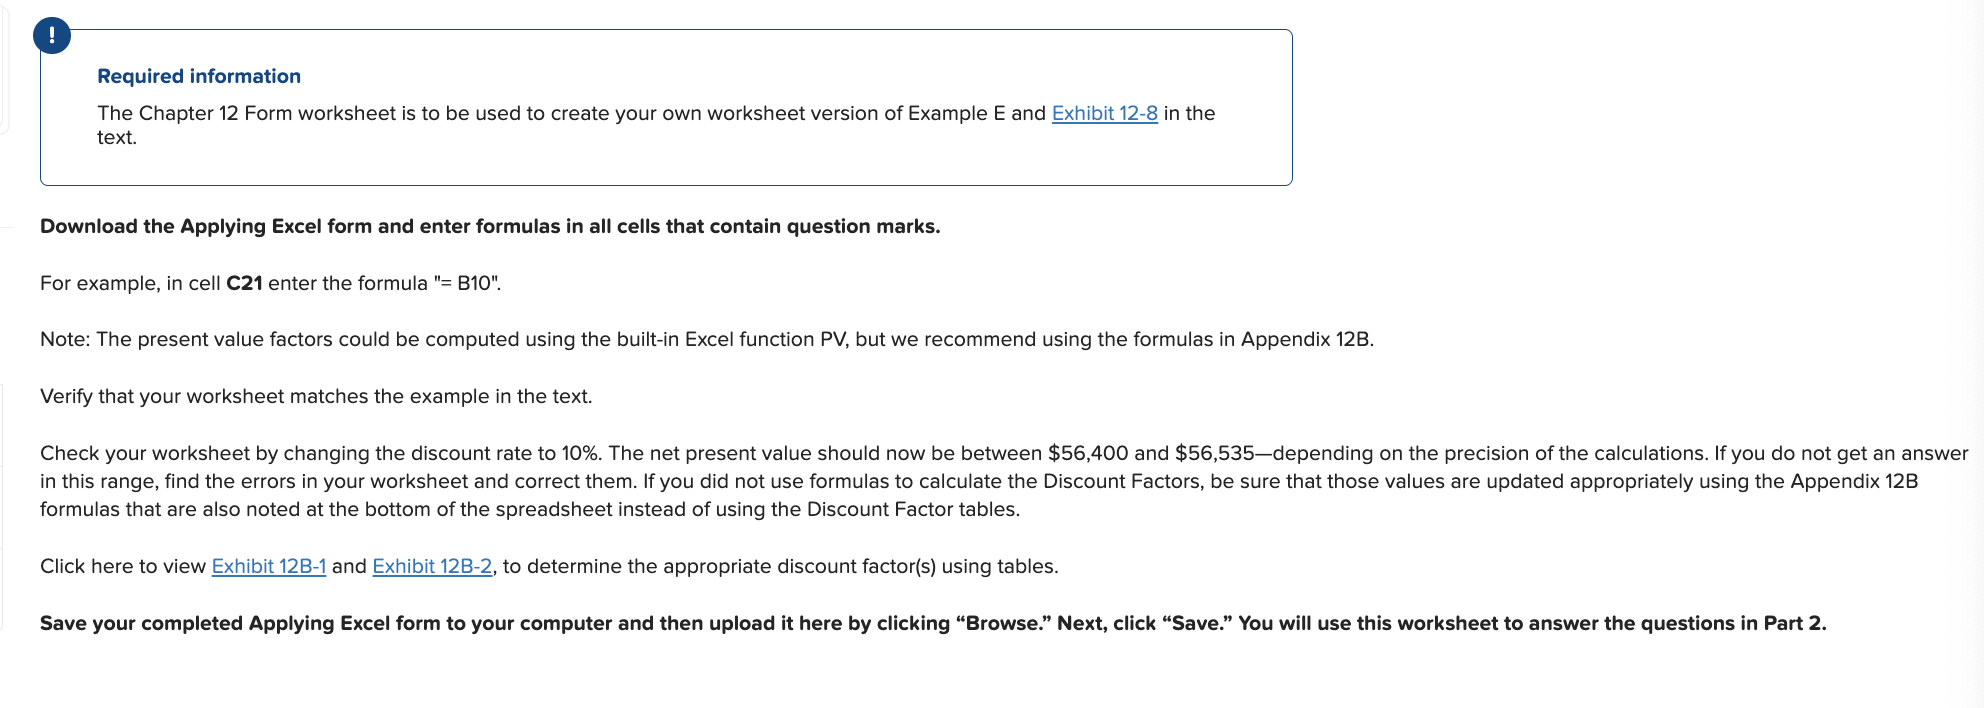Image resolution: width=1984 pixels, height=708 pixels.
Task: Click the Part 2 reference at paragraph end
Action: 1794,623
